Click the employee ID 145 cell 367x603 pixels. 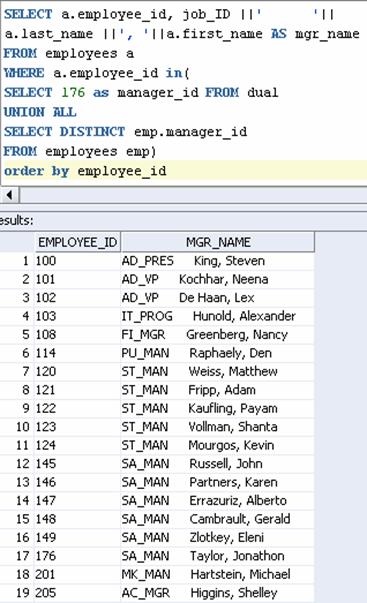click(77, 464)
